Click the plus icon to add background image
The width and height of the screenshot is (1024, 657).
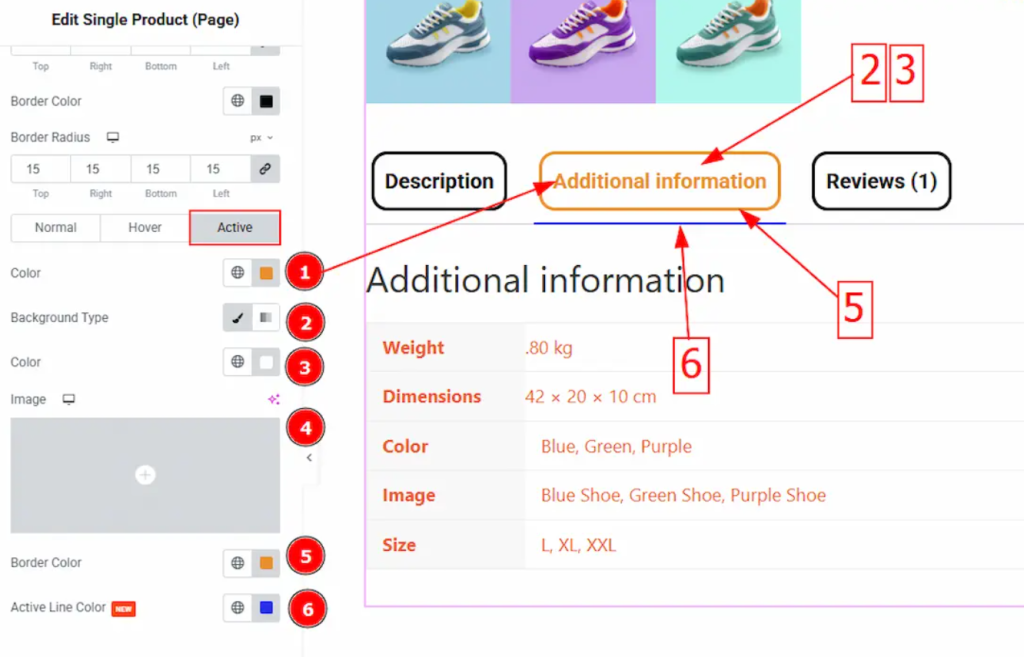pos(145,475)
